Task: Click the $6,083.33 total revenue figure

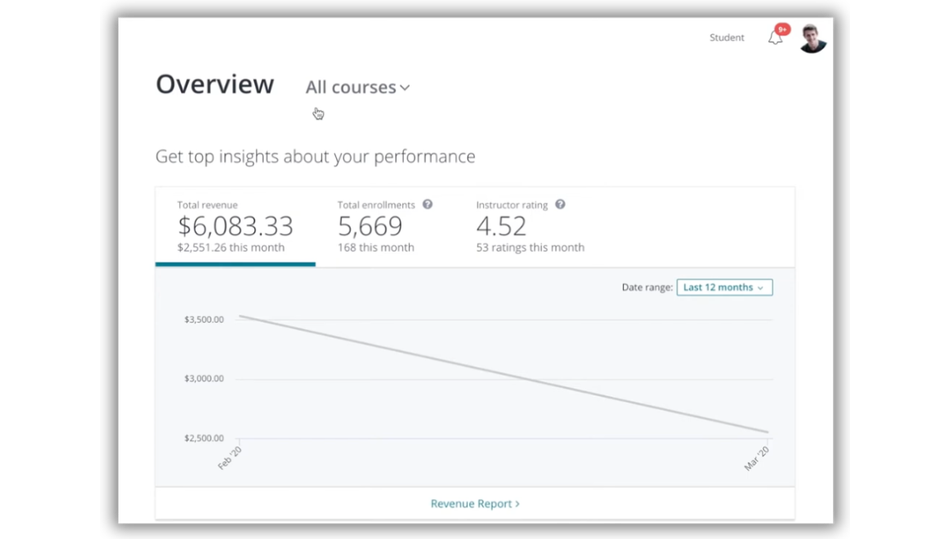Action: [x=235, y=227]
